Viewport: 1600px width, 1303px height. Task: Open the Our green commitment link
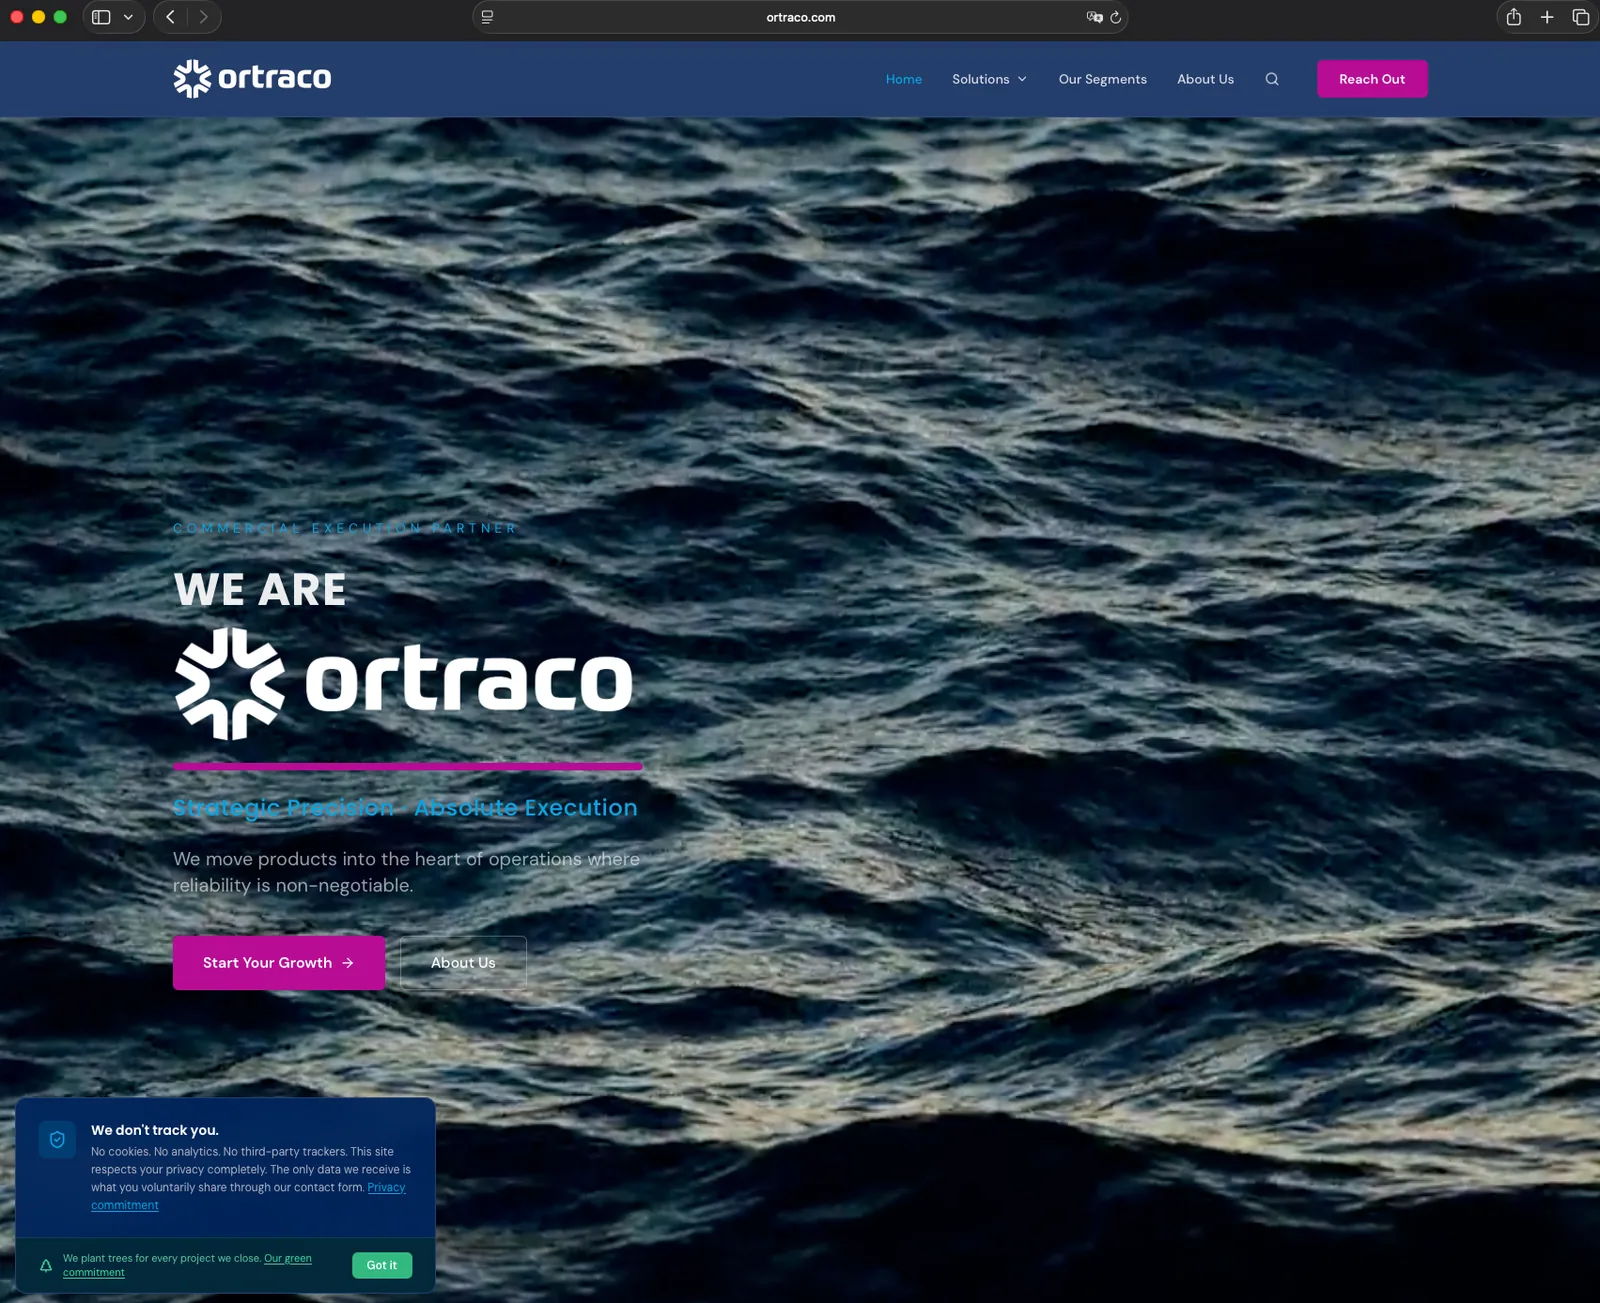187,1265
